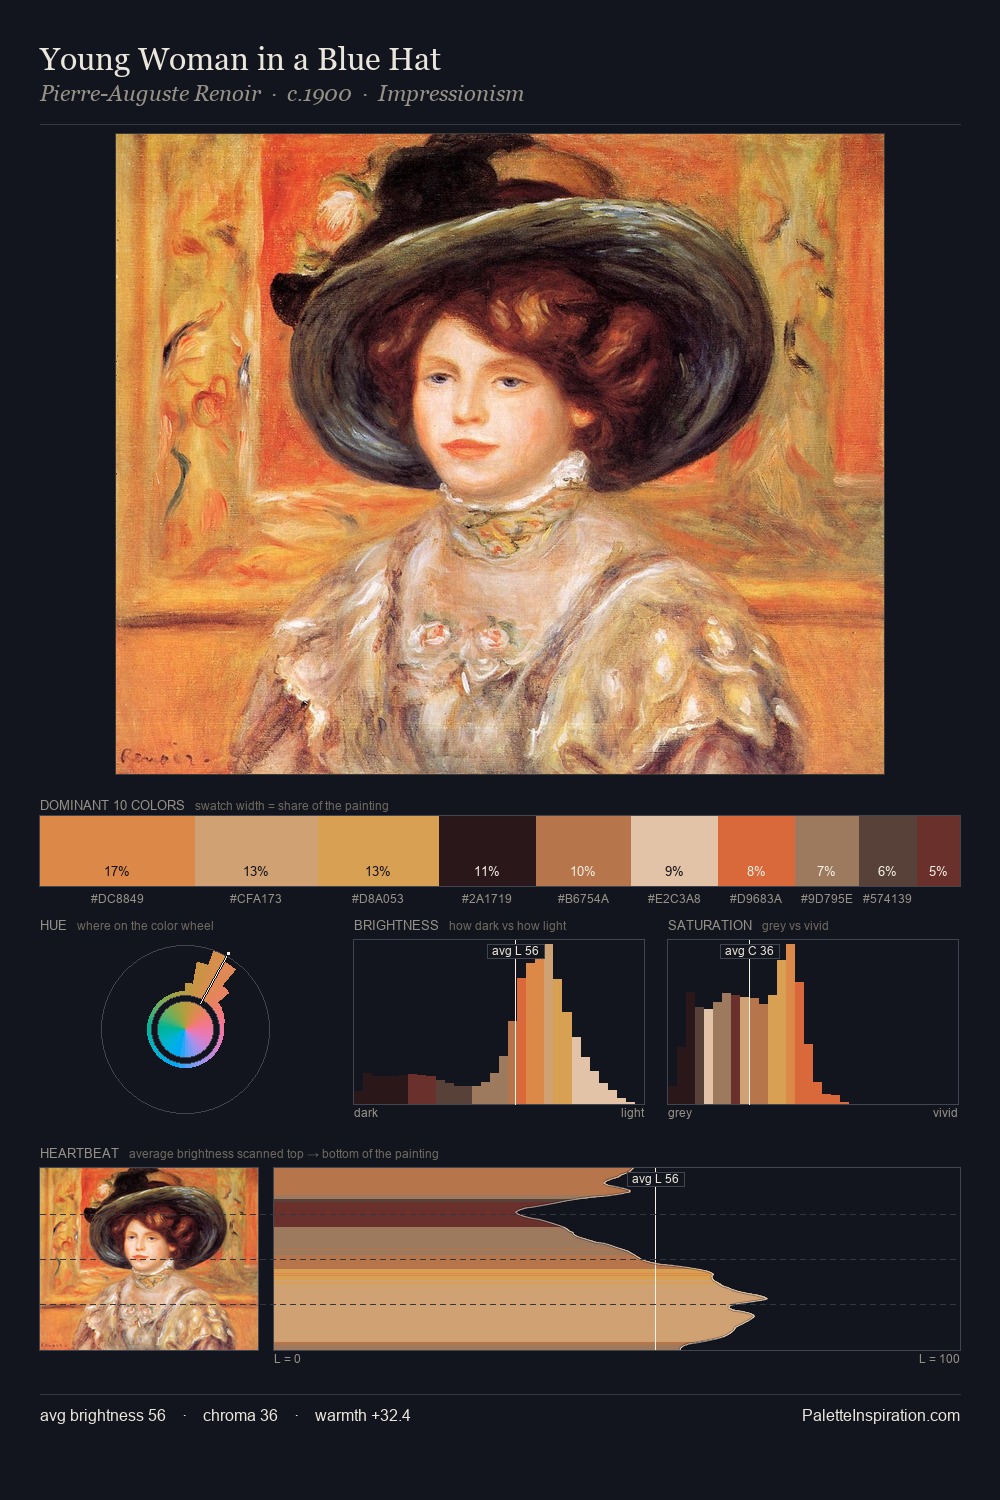
Task: Click 'warmth +32.4' in the footer
Action: (362, 1416)
